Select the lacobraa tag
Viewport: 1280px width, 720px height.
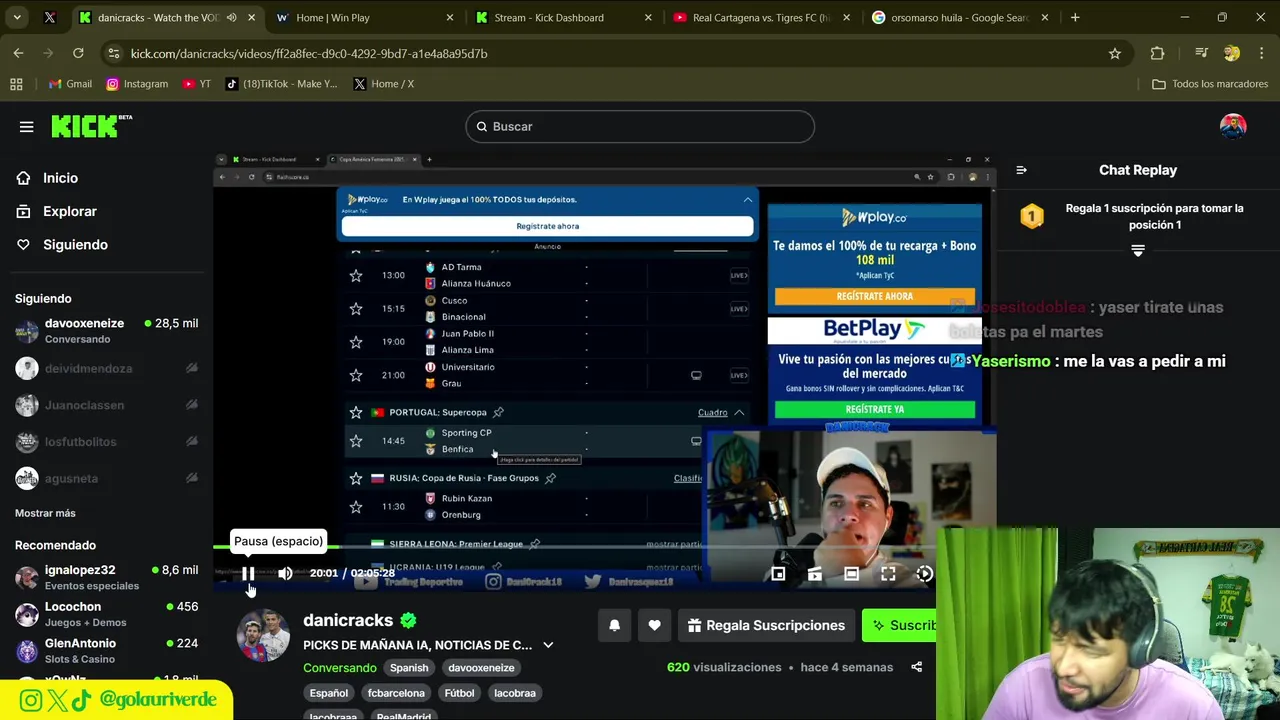pyautogui.click(x=515, y=693)
